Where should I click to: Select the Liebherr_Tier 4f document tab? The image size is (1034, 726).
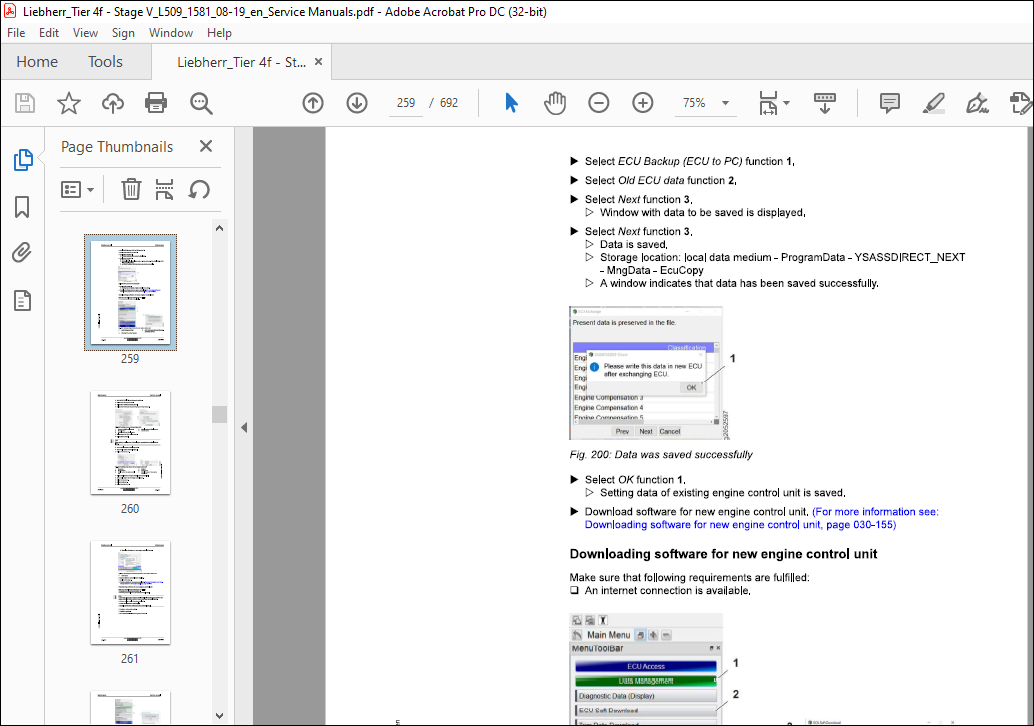coord(241,63)
